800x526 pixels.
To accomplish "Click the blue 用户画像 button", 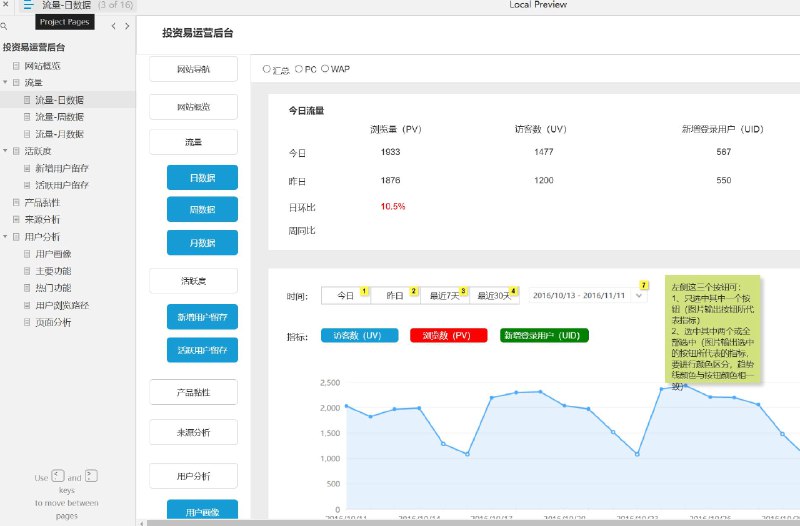I will pyautogui.click(x=202, y=510).
